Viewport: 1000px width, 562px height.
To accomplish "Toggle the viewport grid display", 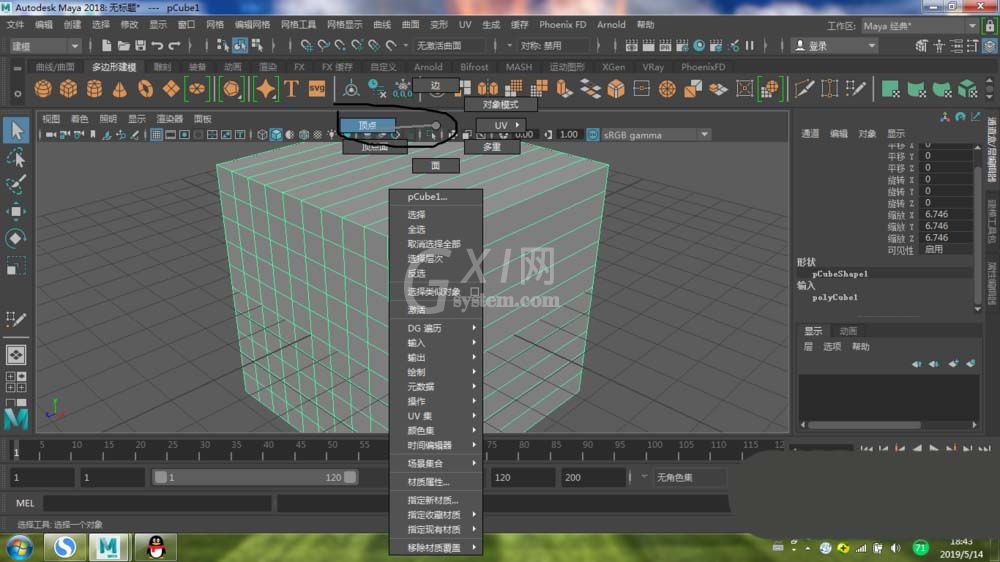I will tap(156, 135).
